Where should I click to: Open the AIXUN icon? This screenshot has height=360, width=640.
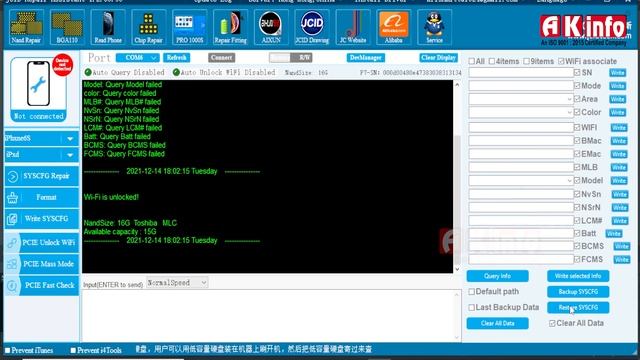coord(271,27)
